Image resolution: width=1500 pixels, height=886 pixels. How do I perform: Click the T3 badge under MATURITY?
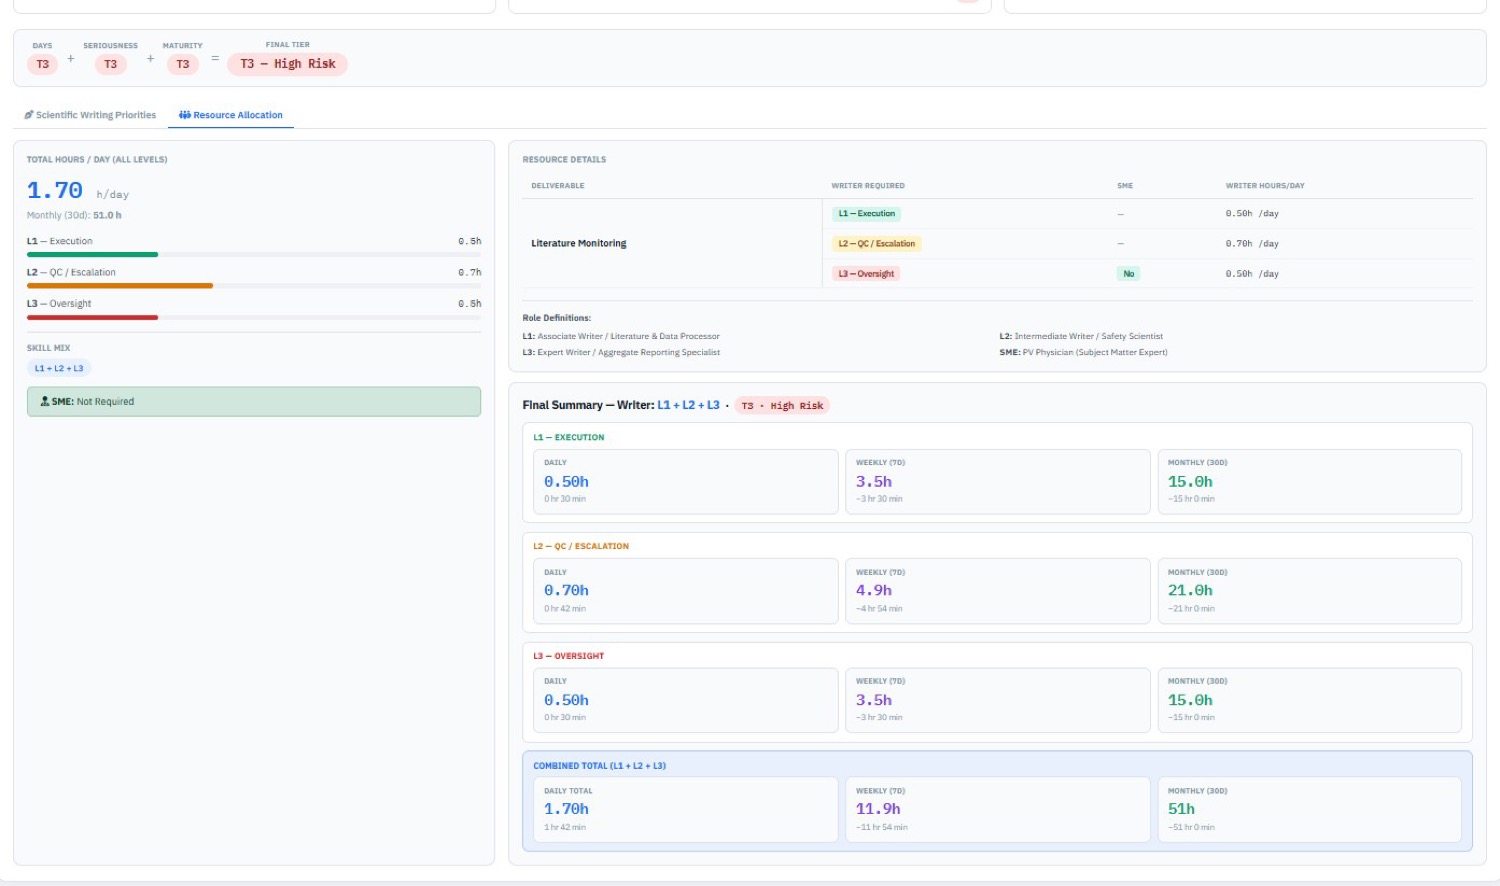click(183, 64)
